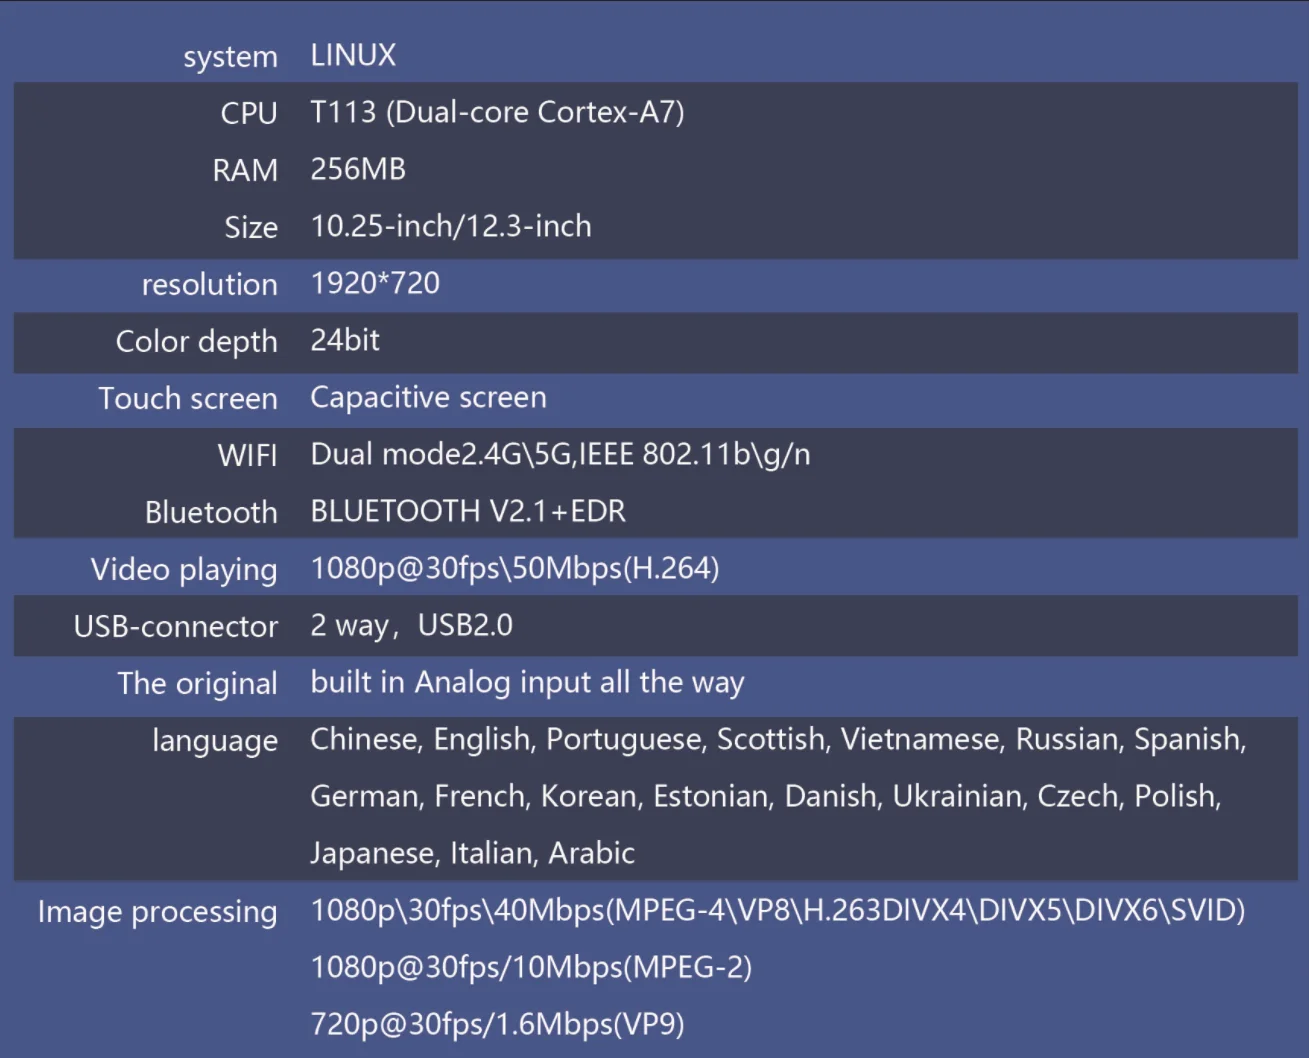This screenshot has height=1058, width=1309.
Task: Select the BLUETOOTH V2.1+EDR value
Action: click(x=468, y=511)
